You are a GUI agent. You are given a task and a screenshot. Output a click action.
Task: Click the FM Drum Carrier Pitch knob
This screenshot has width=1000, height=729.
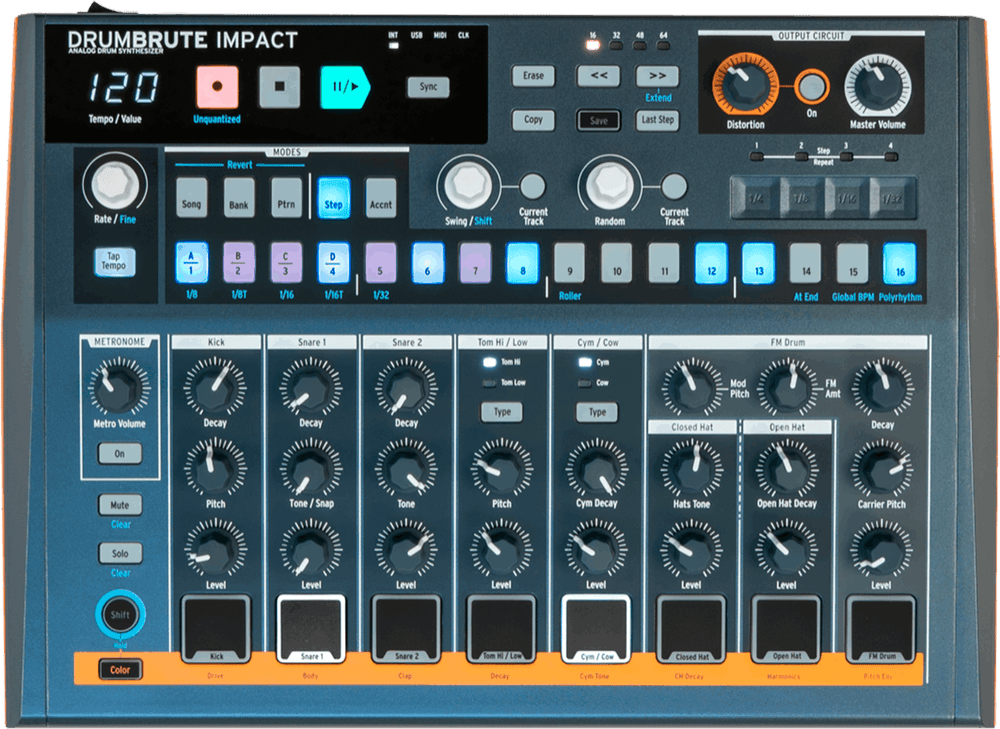882,469
